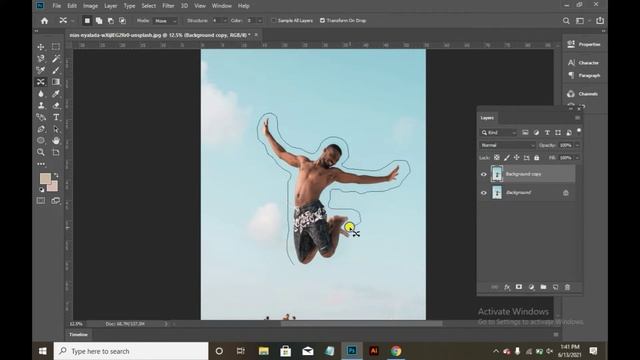Image resolution: width=640 pixels, height=360 pixels.
Task: Open the Properties panel
Action: [x=584, y=44]
